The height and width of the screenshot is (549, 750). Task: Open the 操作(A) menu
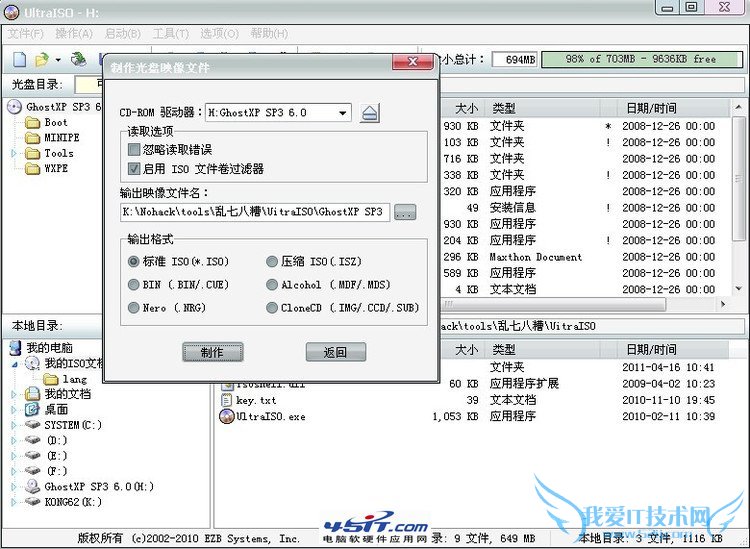click(74, 34)
